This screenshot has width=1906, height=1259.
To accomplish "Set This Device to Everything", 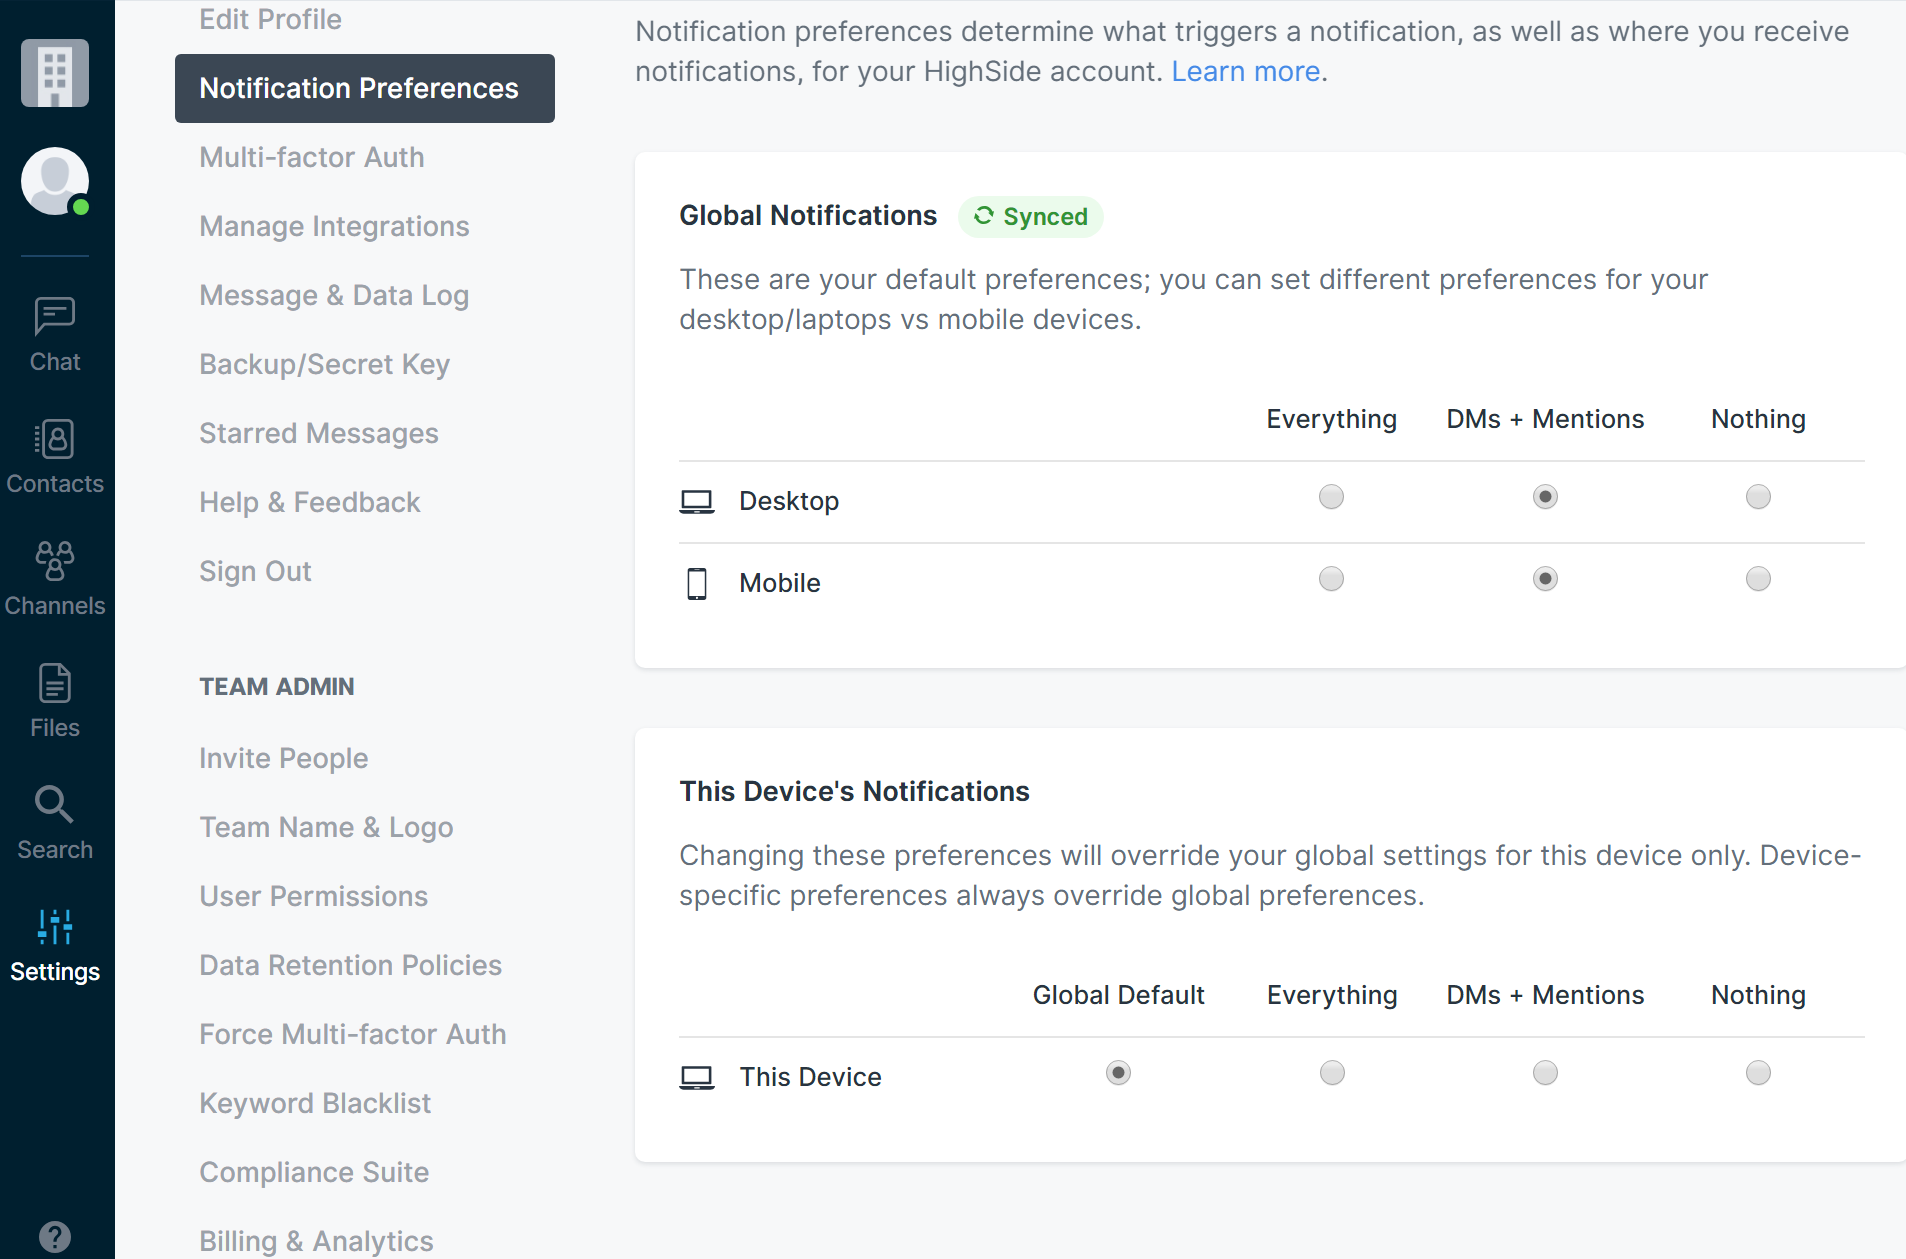I will (1332, 1073).
